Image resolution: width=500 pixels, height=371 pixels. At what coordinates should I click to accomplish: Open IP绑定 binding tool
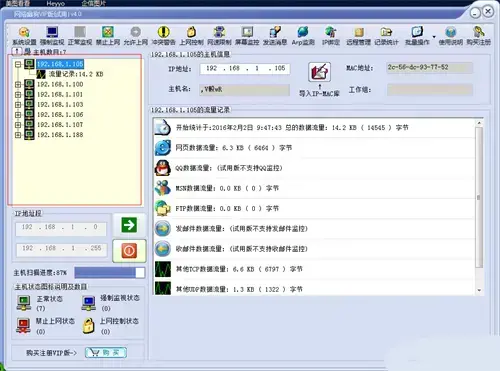[x=331, y=36]
